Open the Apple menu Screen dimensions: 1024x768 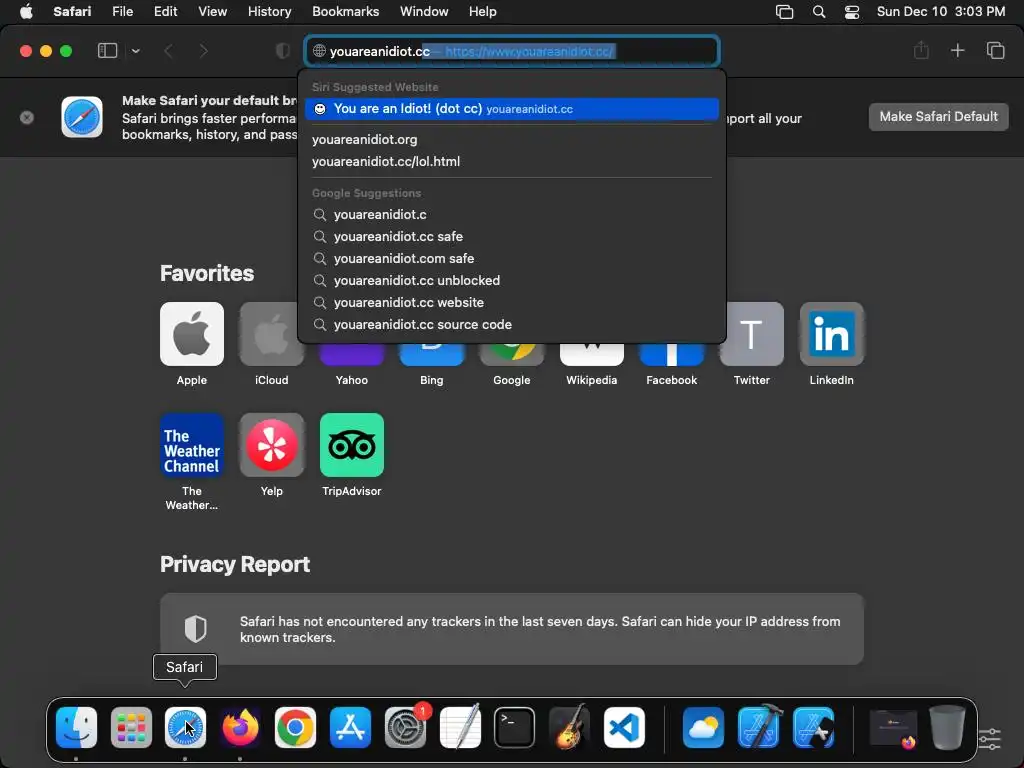click(26, 12)
